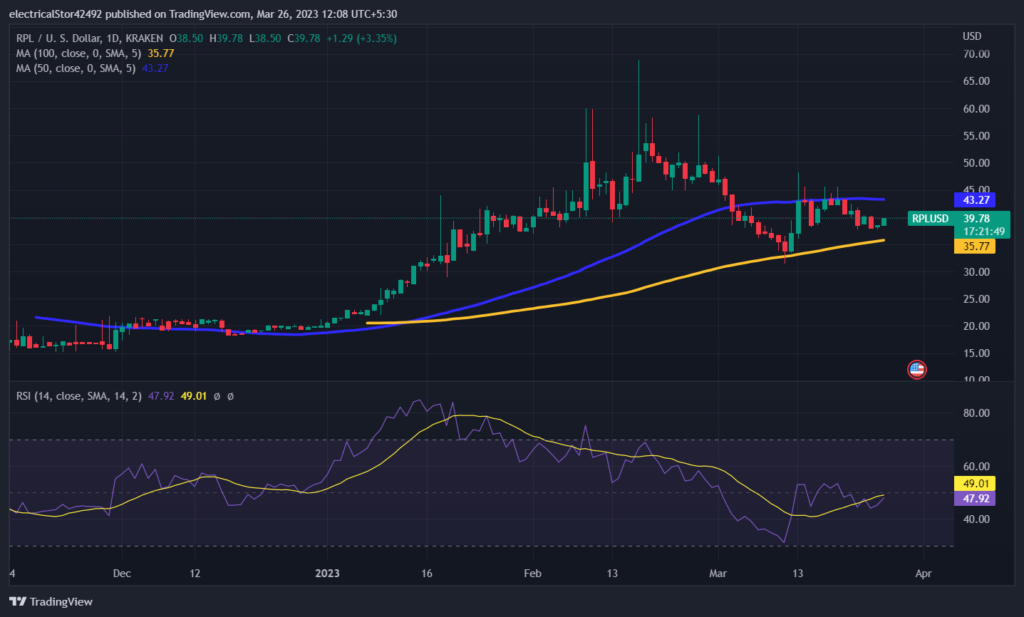Click the Mar label on time axis

point(718,573)
